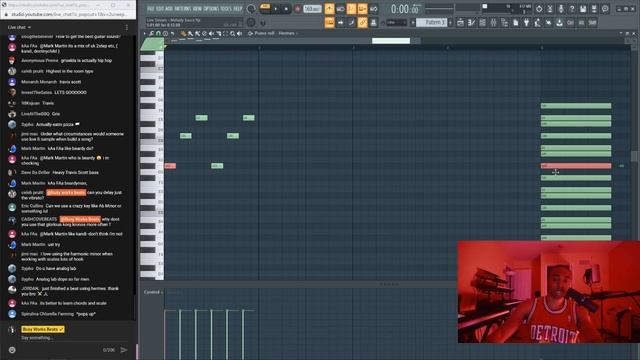Image resolution: width=640 pixels, height=360 pixels.
Task: Open the Playlist view from top toolbar
Action: tap(460, 22)
